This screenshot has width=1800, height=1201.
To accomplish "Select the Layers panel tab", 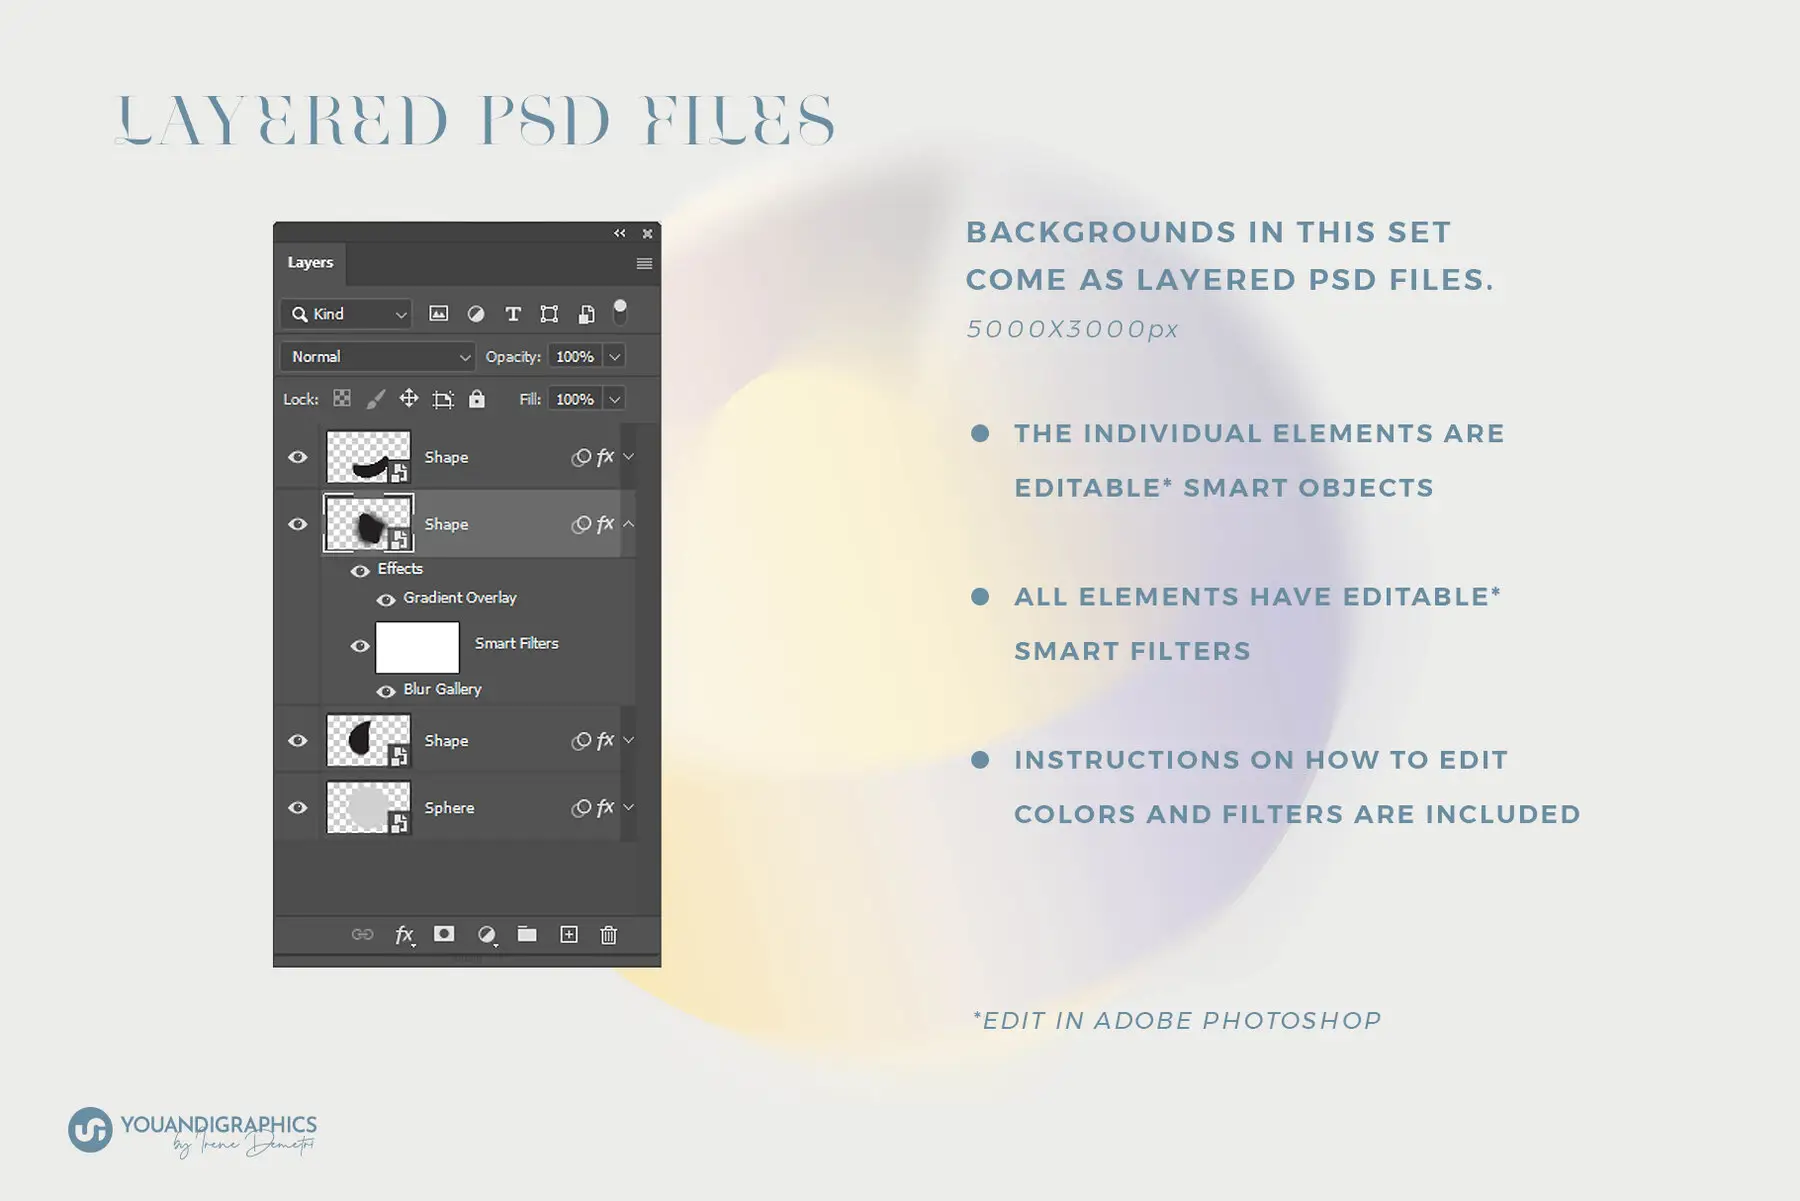I will 309,262.
